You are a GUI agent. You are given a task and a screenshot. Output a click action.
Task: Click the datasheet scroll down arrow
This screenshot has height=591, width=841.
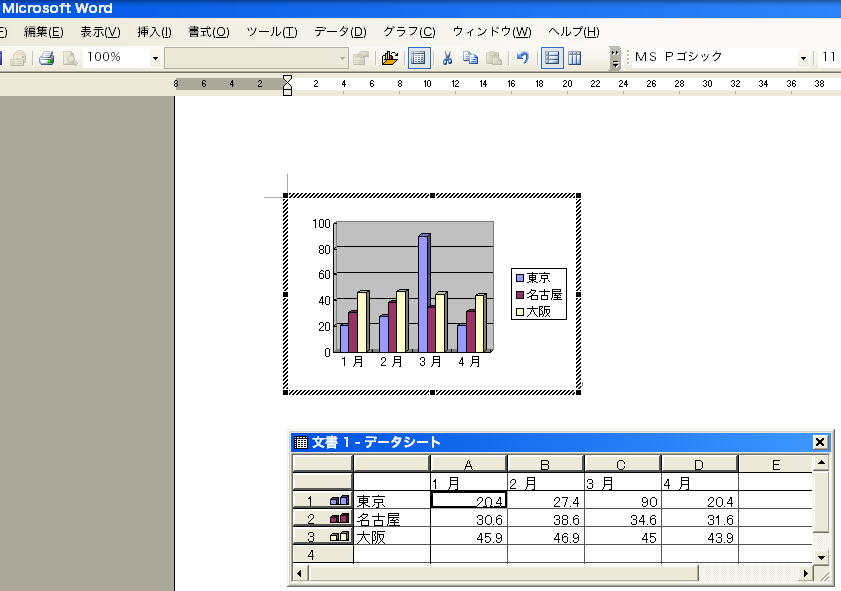click(x=821, y=558)
